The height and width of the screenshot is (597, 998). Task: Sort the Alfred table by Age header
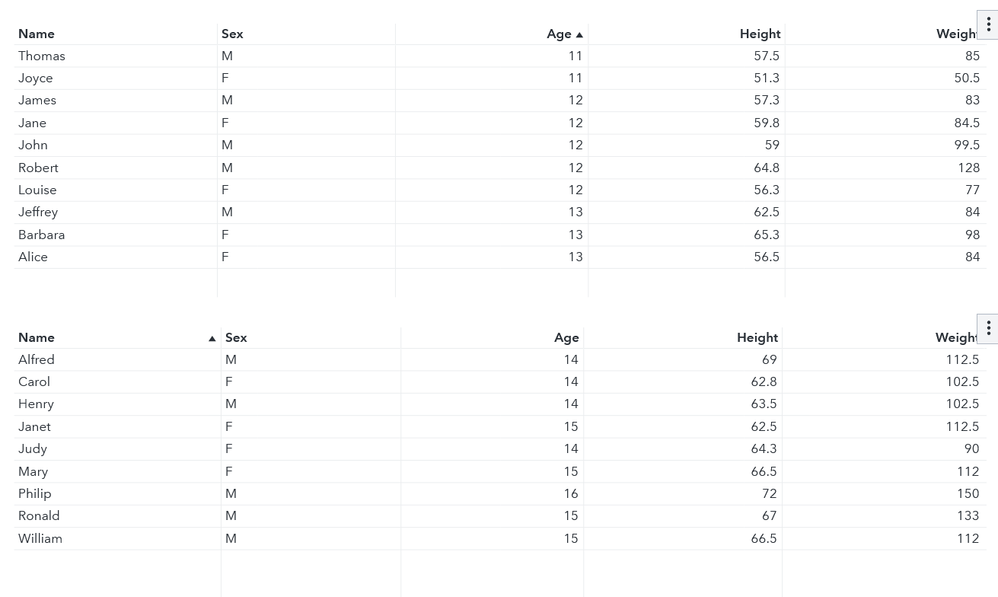566,338
